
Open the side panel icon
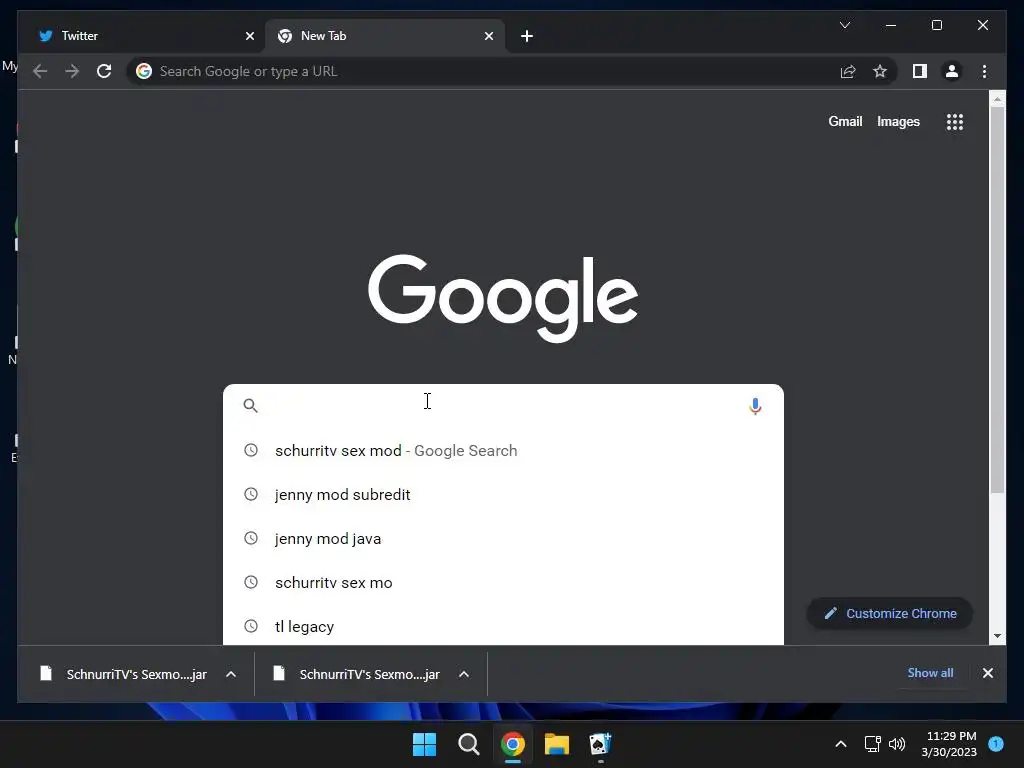pyautogui.click(x=920, y=71)
